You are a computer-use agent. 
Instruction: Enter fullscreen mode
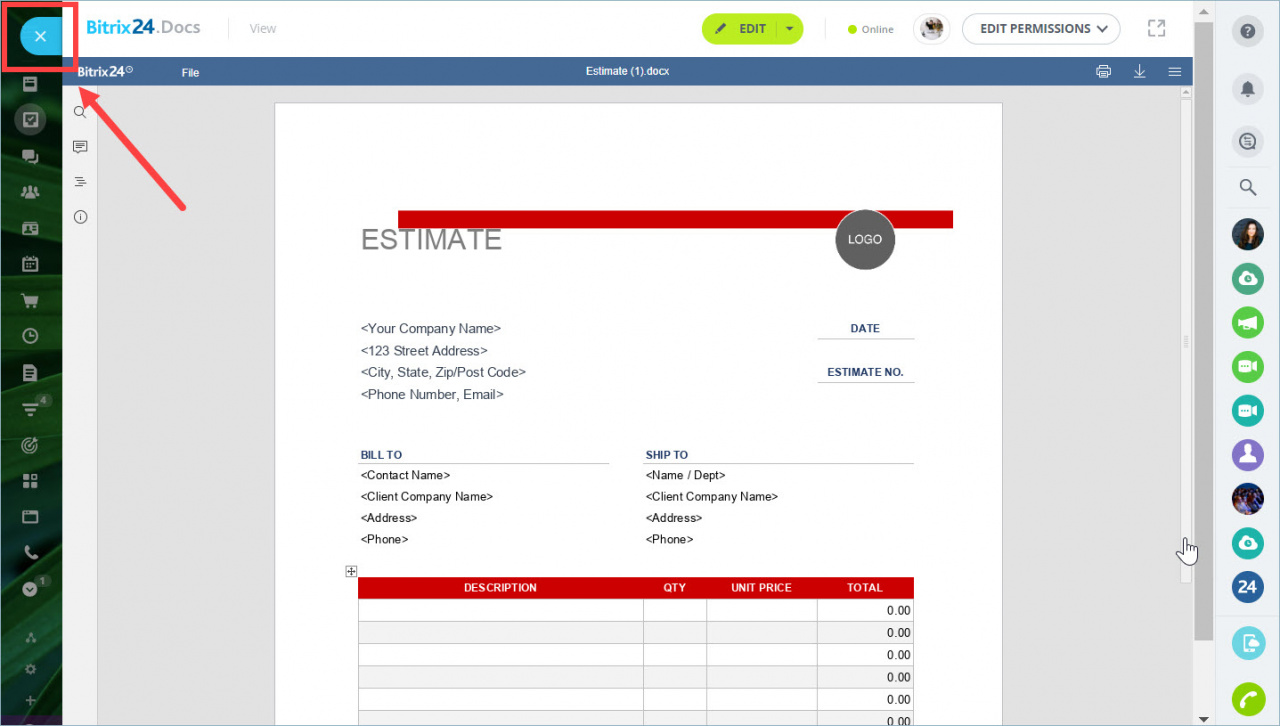(x=1157, y=29)
